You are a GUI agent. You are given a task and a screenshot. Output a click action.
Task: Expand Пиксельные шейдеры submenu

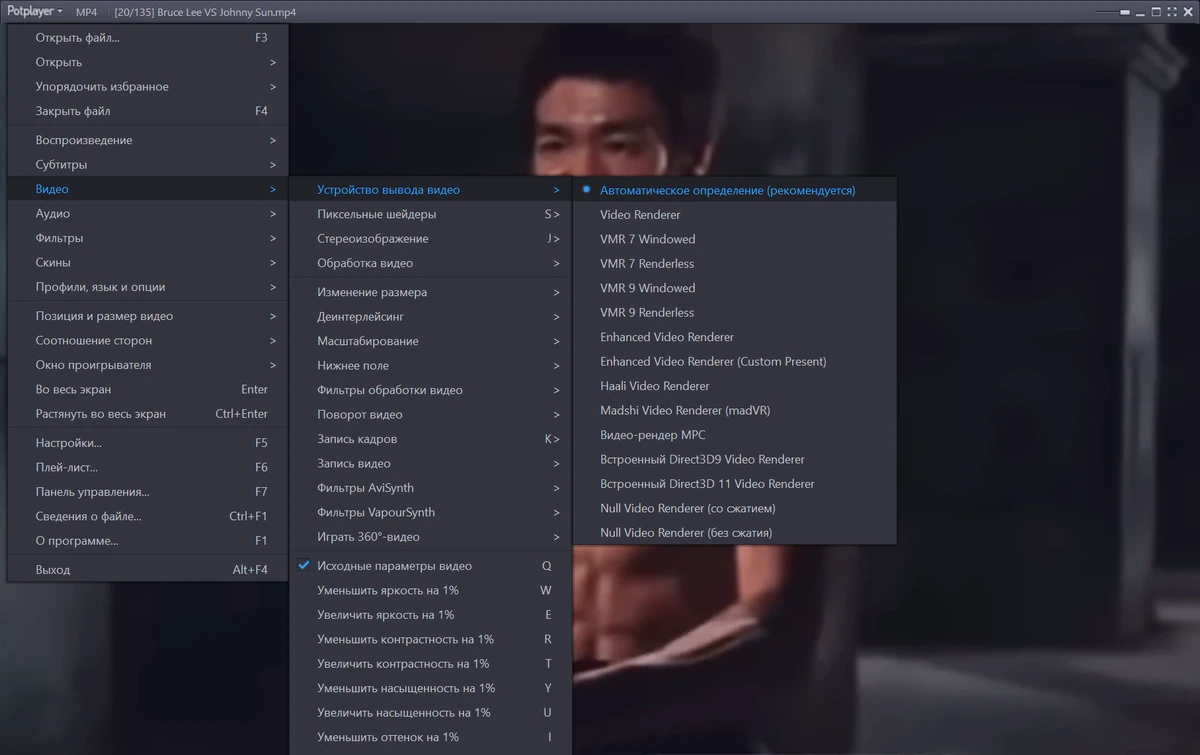coord(430,214)
